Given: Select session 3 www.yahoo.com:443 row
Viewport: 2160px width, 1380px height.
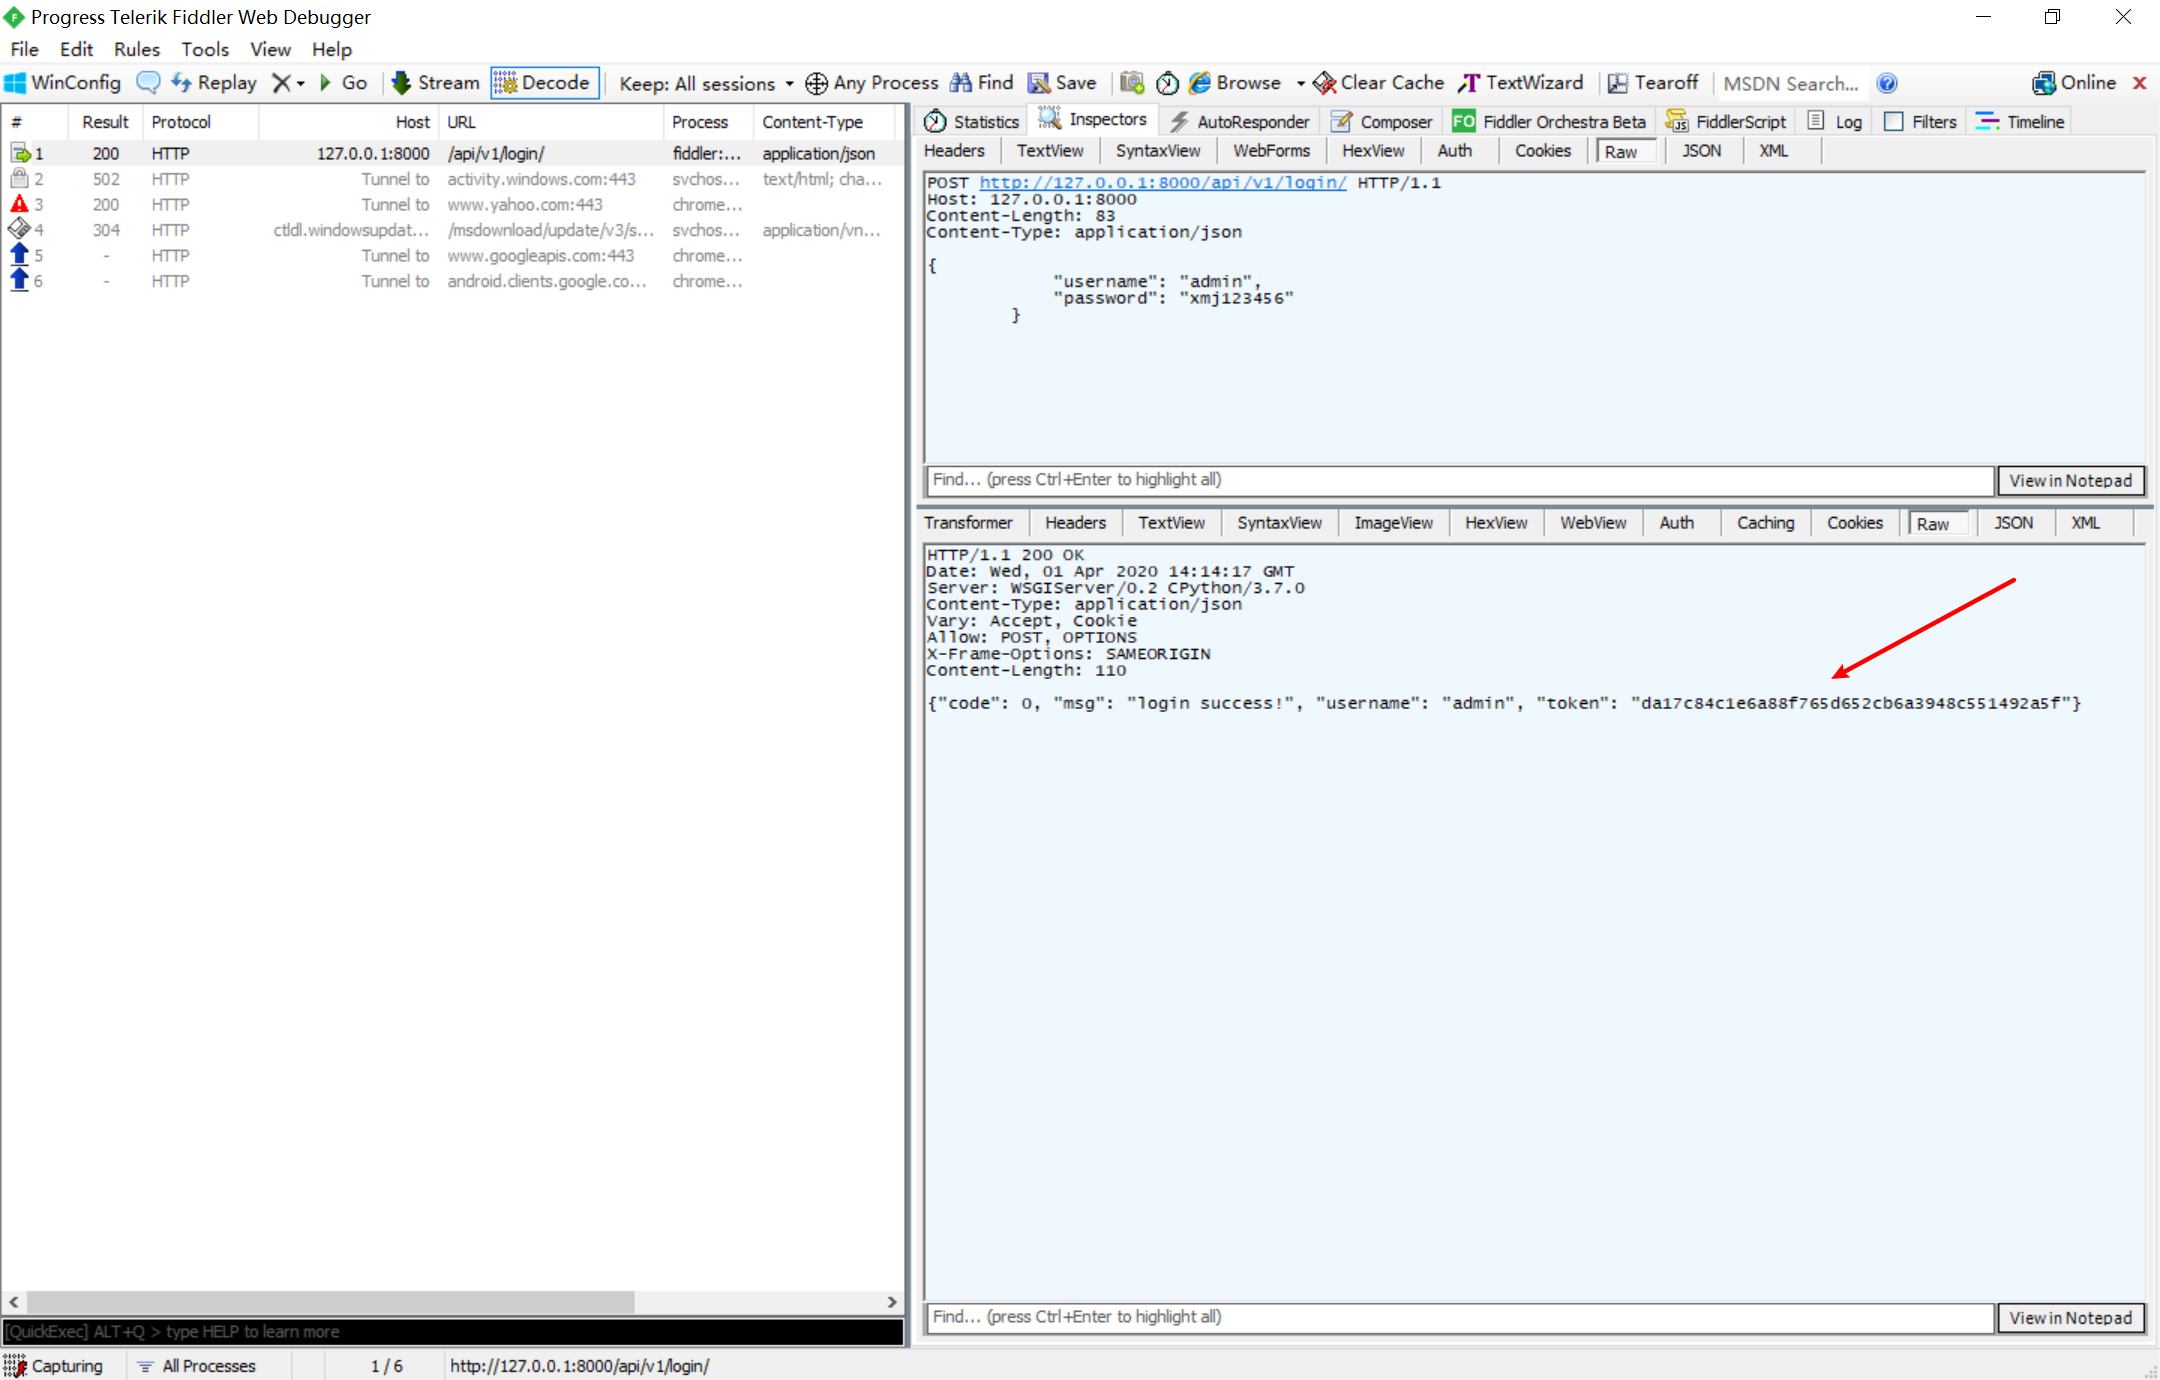Looking at the screenshot, I should pyautogui.click(x=450, y=204).
